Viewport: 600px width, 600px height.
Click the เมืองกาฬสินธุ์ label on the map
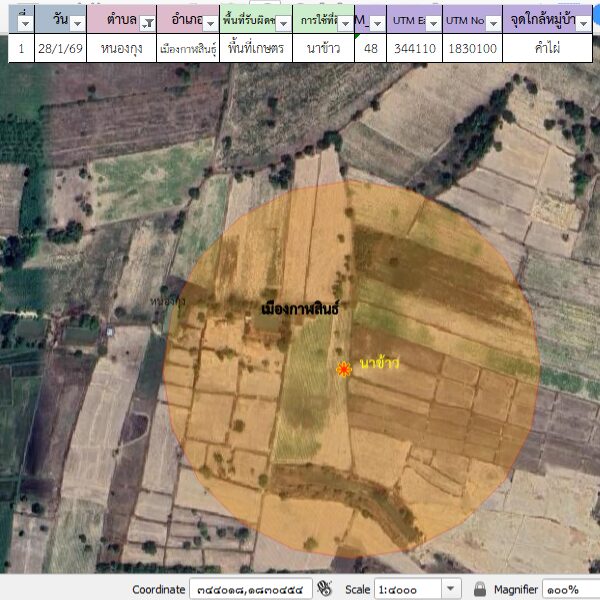[x=299, y=308]
